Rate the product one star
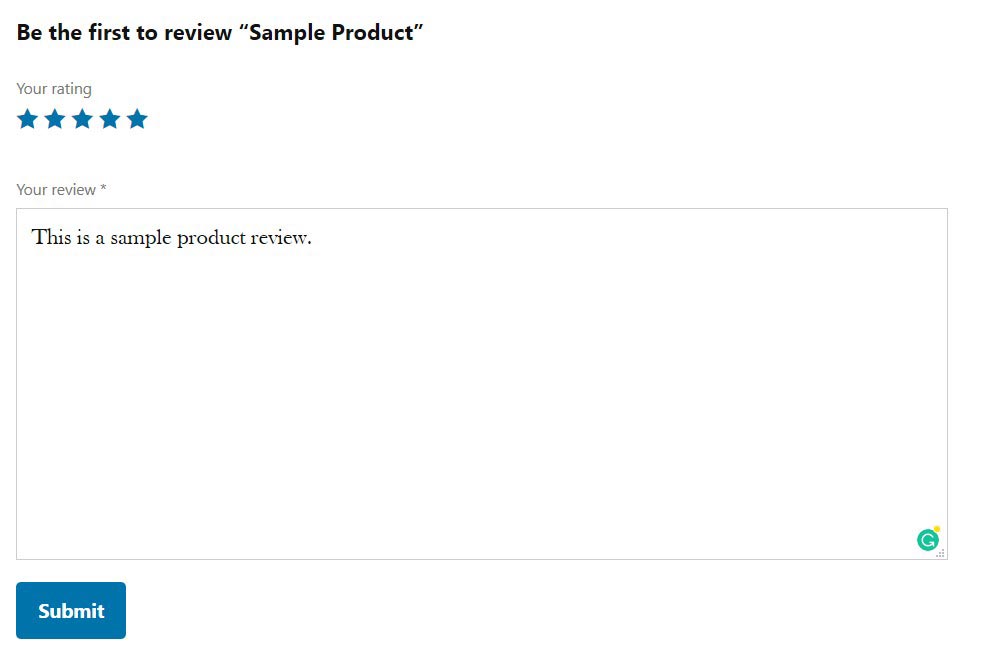The image size is (993, 657). 27,120
